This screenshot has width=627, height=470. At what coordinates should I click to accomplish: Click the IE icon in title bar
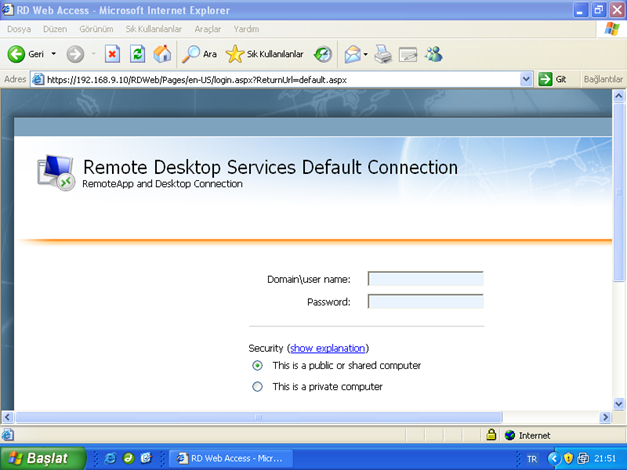[x=8, y=10]
